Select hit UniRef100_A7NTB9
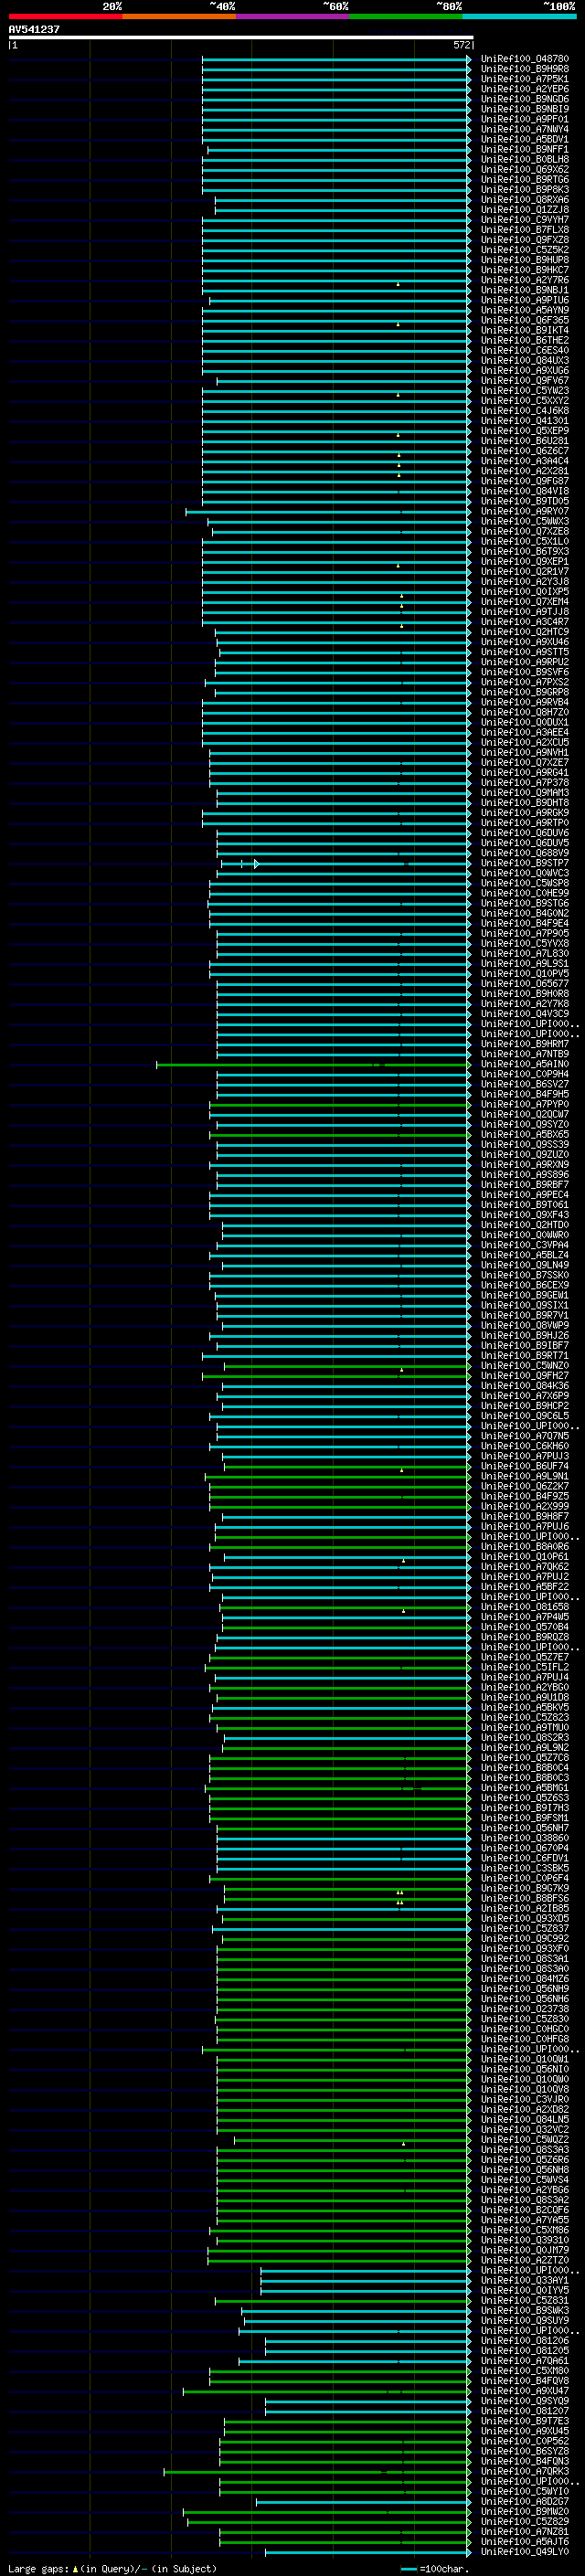 coord(525,1054)
